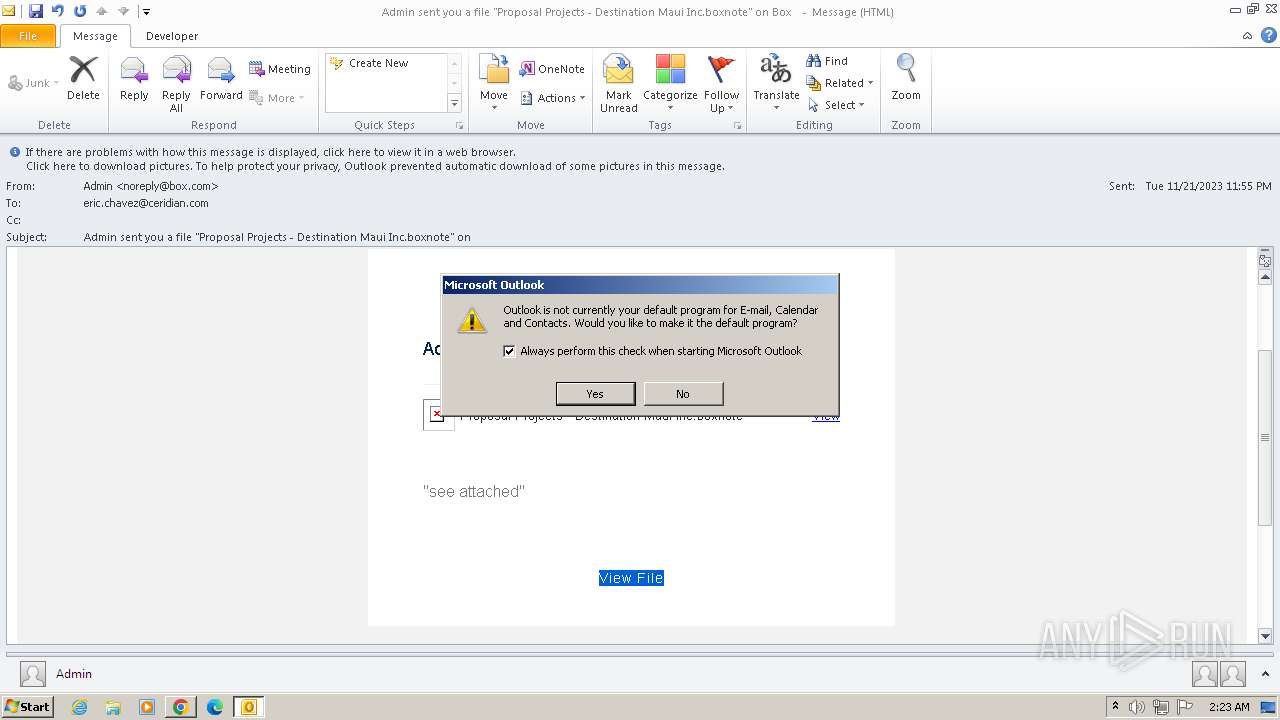Uncheck Always perform this check checkbox
The height and width of the screenshot is (720, 1280).
click(510, 351)
